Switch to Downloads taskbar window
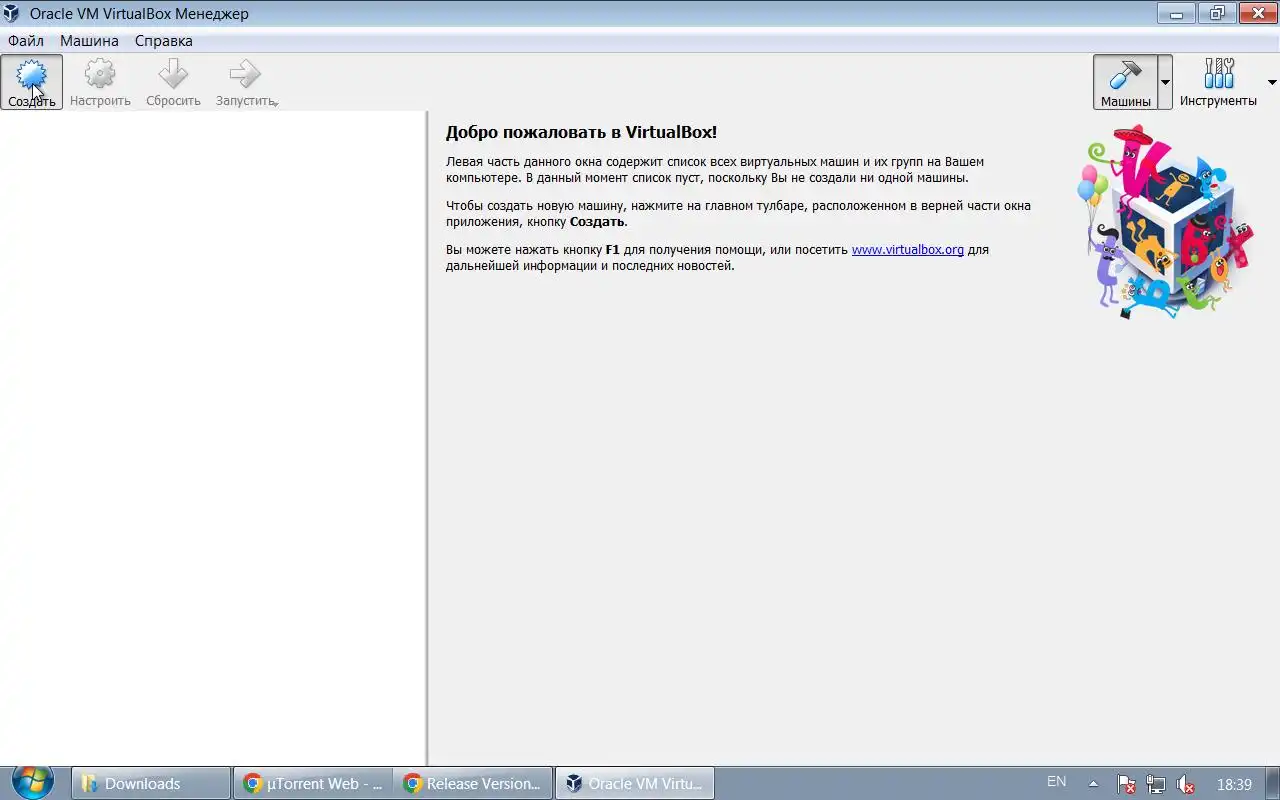The height and width of the screenshot is (800, 1280). (x=151, y=783)
